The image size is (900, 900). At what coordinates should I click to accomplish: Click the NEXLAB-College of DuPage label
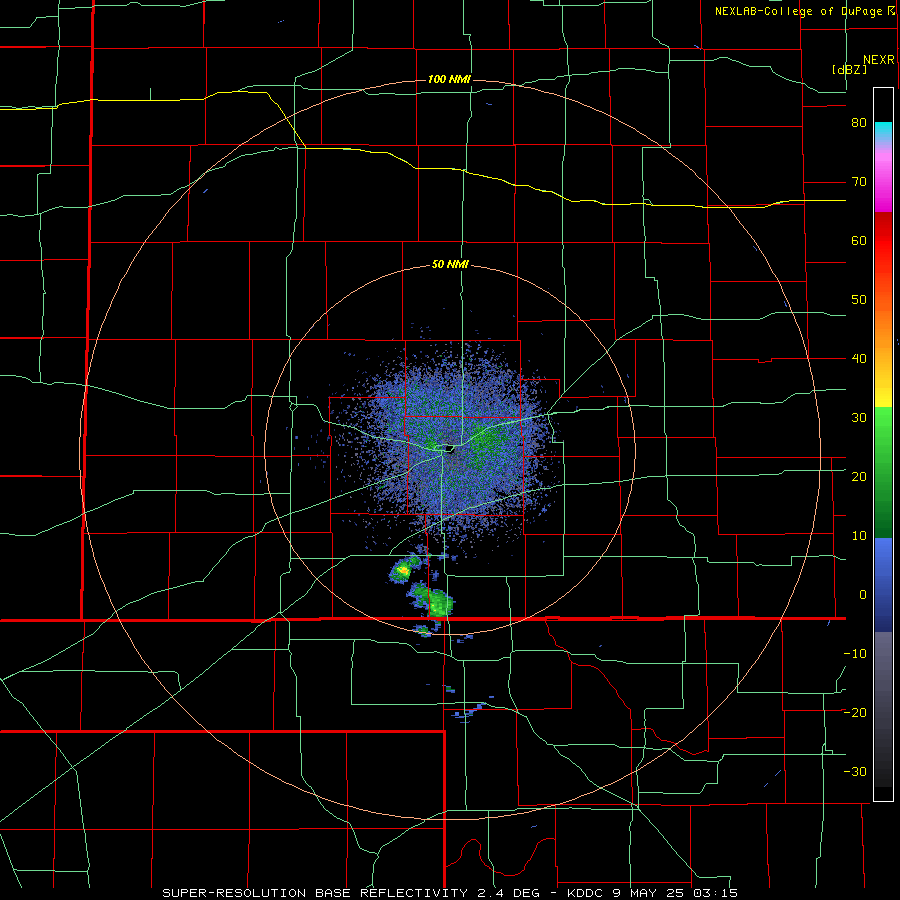[x=798, y=11]
